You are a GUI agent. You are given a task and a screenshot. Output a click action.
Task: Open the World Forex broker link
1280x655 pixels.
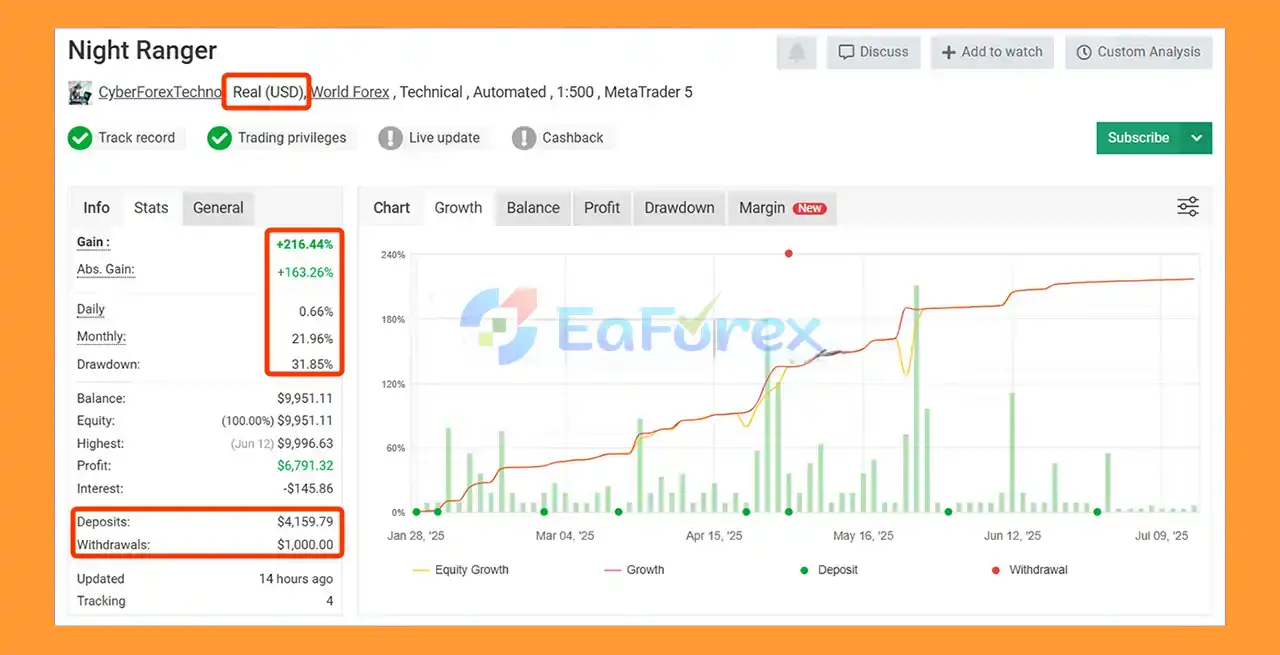(350, 92)
